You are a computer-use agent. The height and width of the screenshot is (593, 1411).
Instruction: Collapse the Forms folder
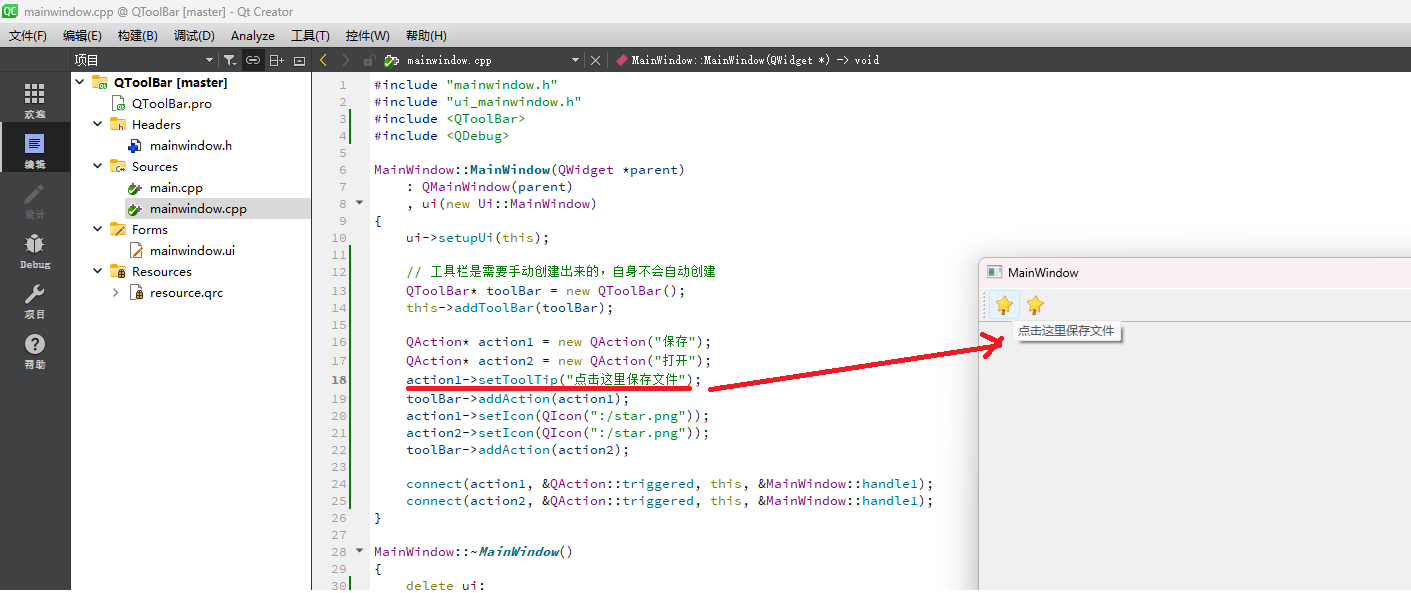pos(98,229)
